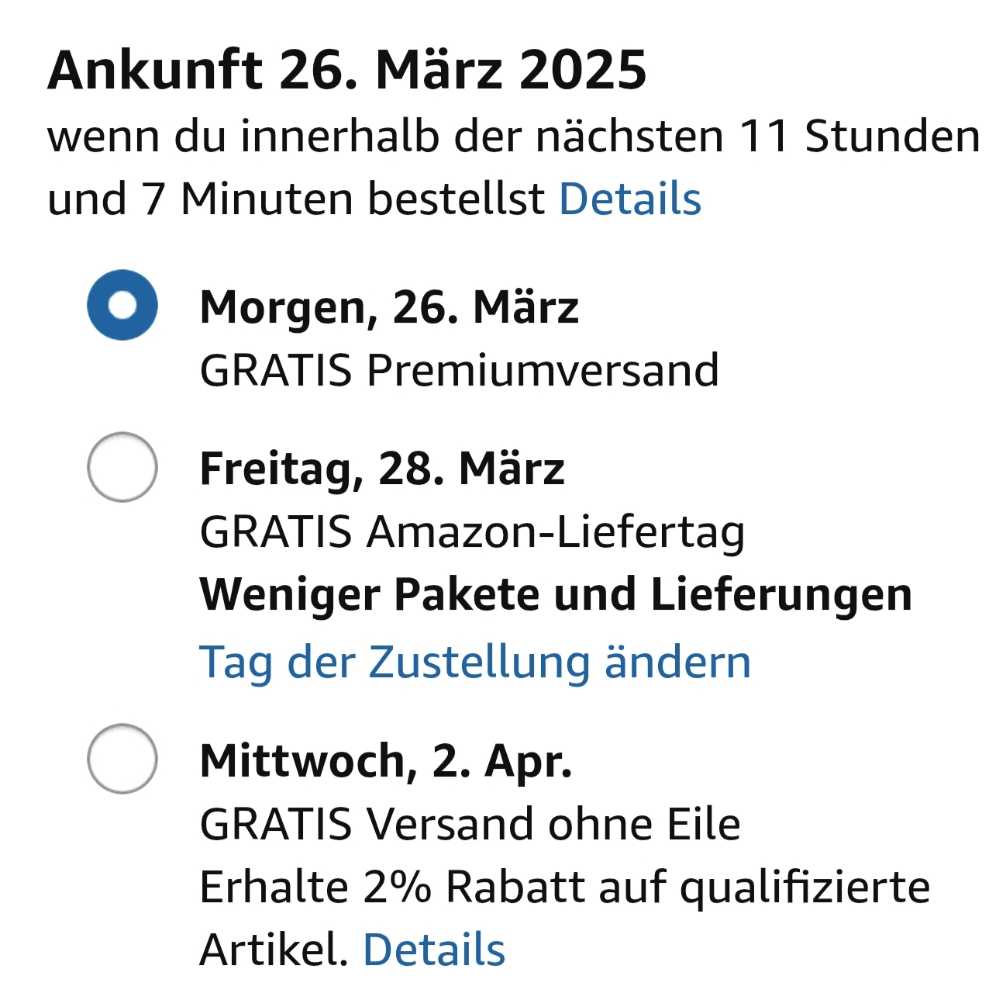The image size is (989, 1000).
Task: Click the GRATIS Premiumversand text
Action: [x=459, y=371]
